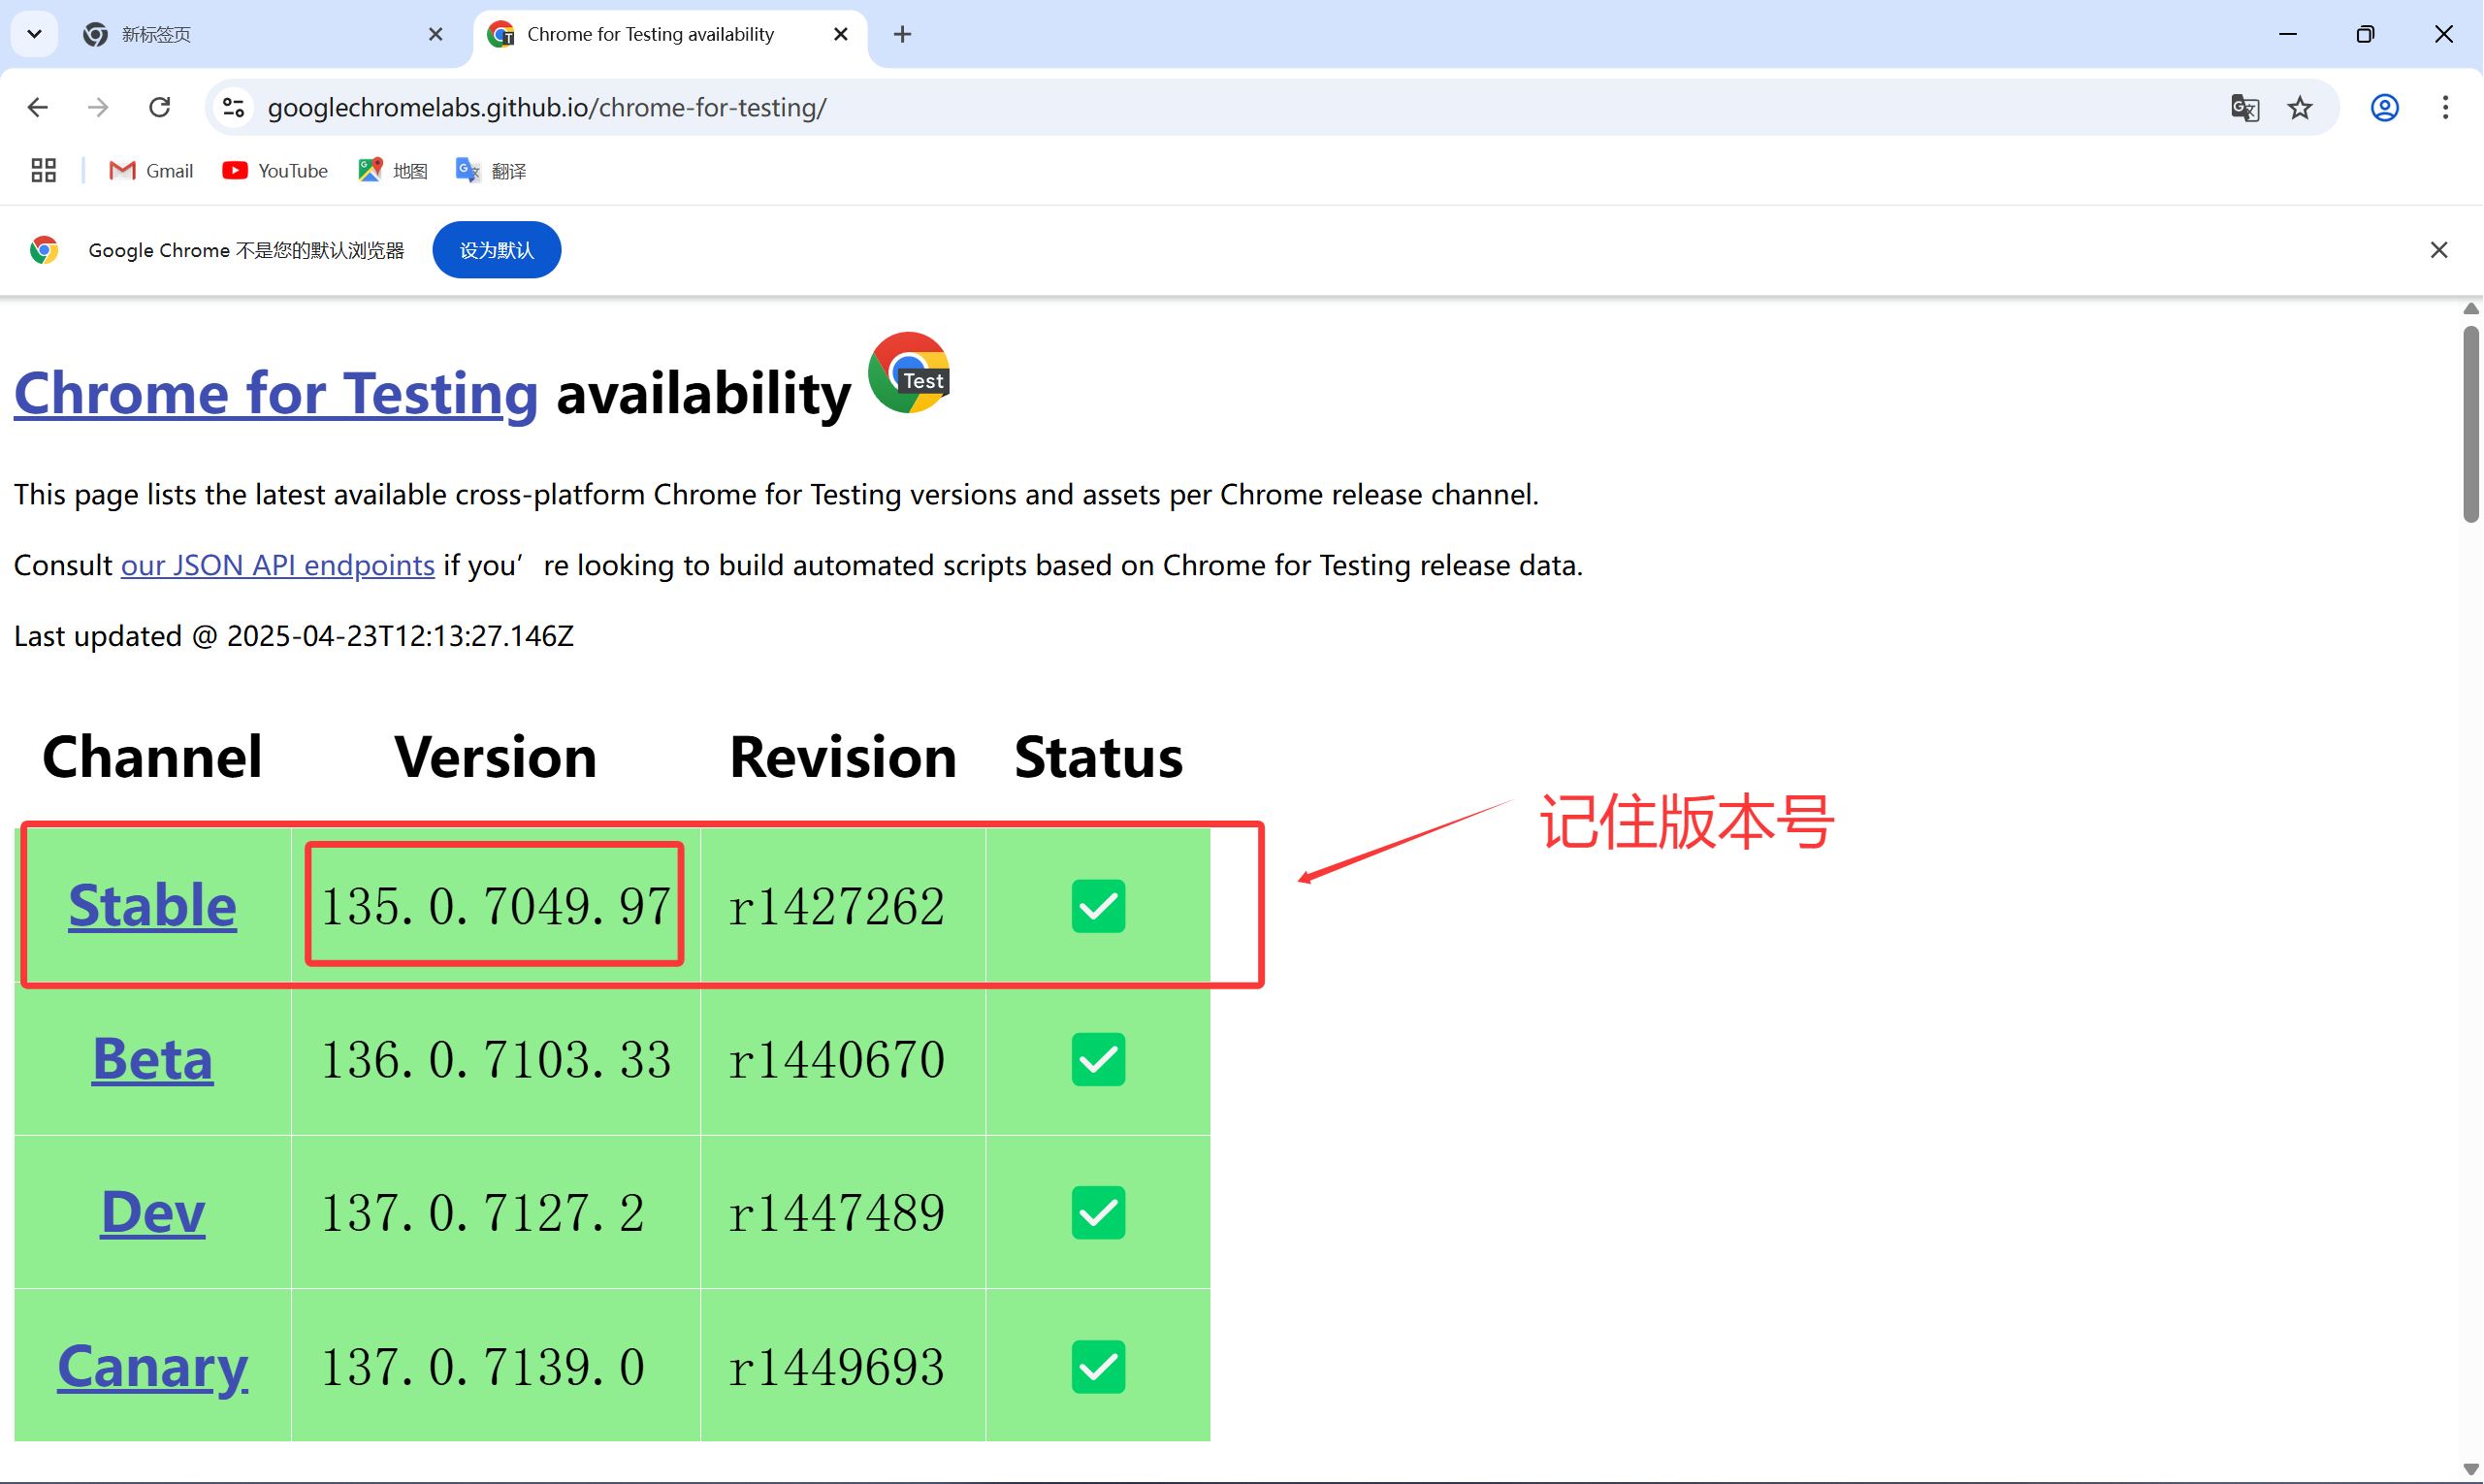Expand the tab search dropdown
Image resolution: width=2484 pixels, height=1484 pixels.
click(x=34, y=34)
